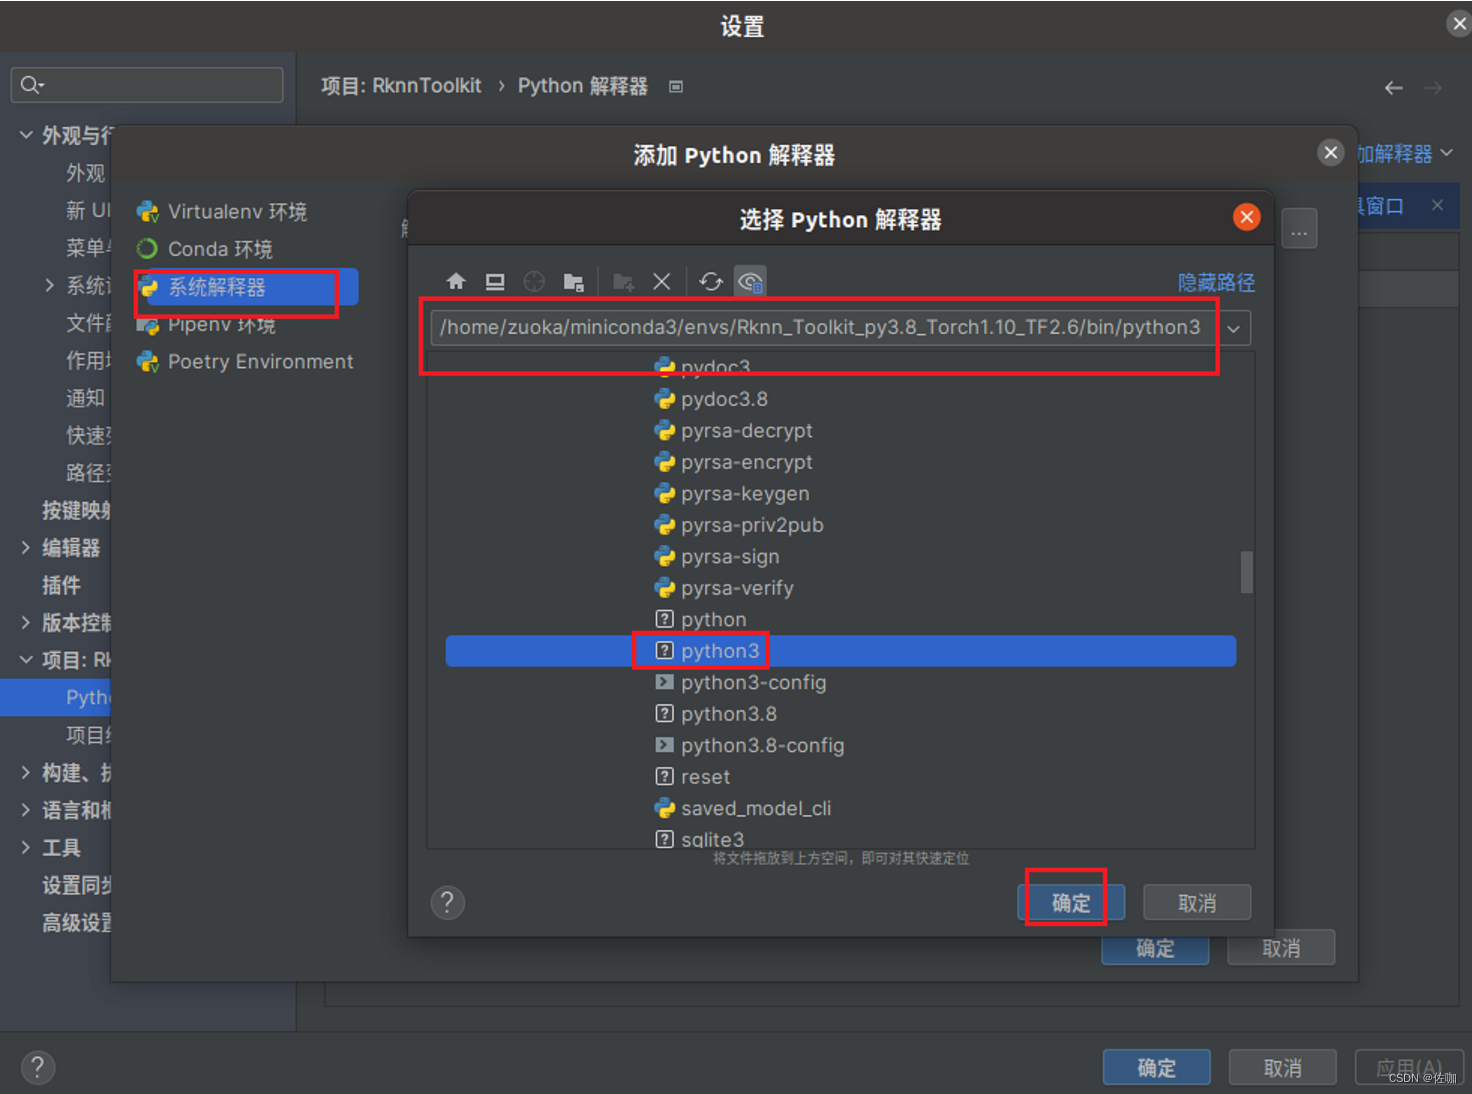The width and height of the screenshot is (1472, 1094).
Task: Select python3-config file
Action: click(740, 683)
